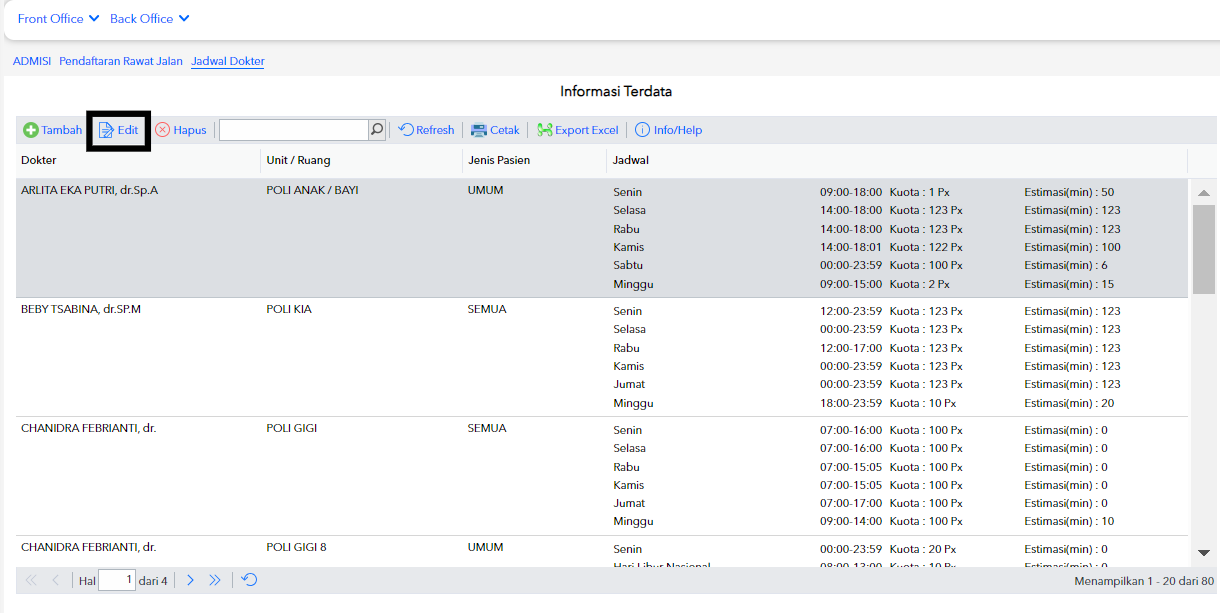This screenshot has width=1220, height=613.
Task: Open Pendaftaran Rawat Jalan link
Action: click(121, 61)
